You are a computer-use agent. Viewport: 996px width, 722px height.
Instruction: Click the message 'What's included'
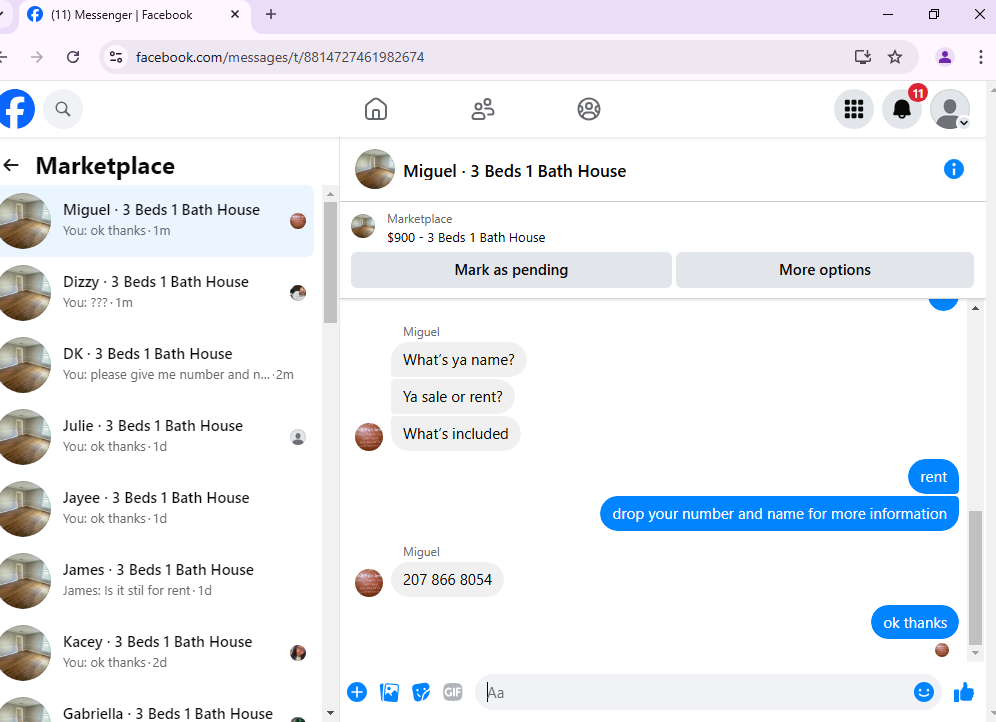click(x=455, y=434)
